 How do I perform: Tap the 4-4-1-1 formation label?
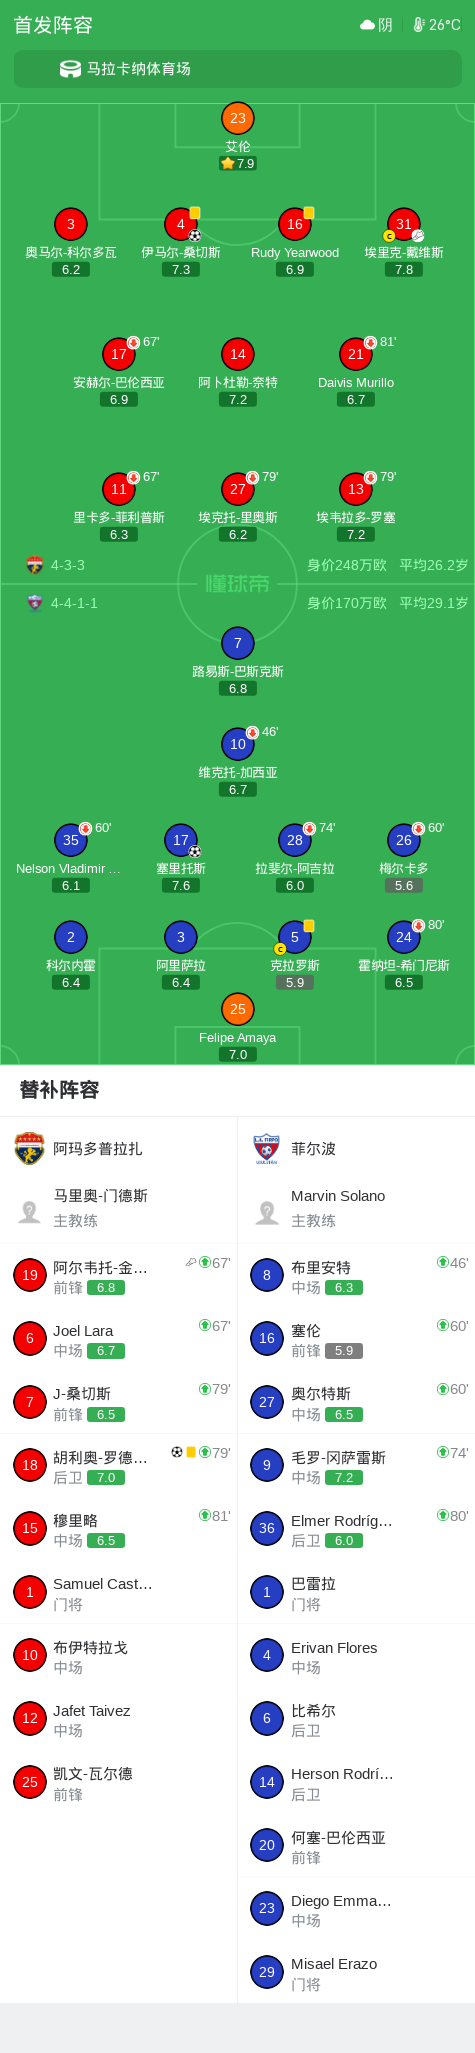[74, 603]
